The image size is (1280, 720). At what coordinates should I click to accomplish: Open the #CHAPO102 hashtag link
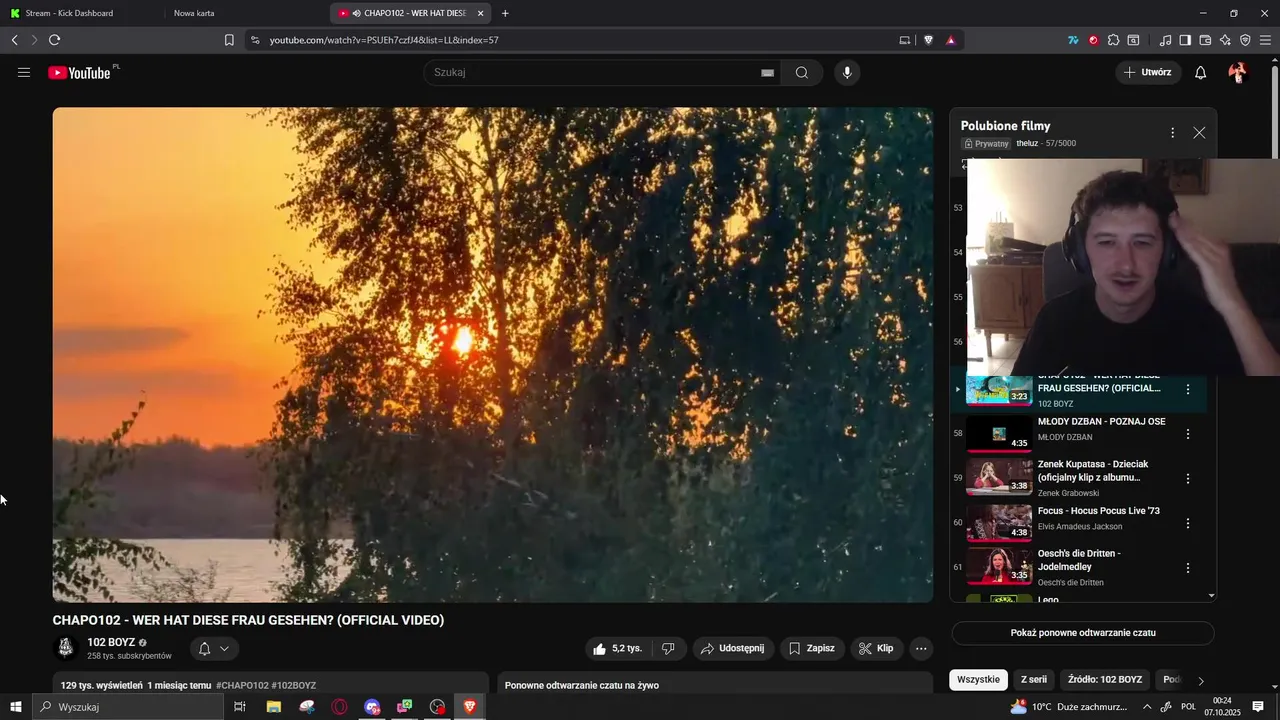(x=242, y=685)
